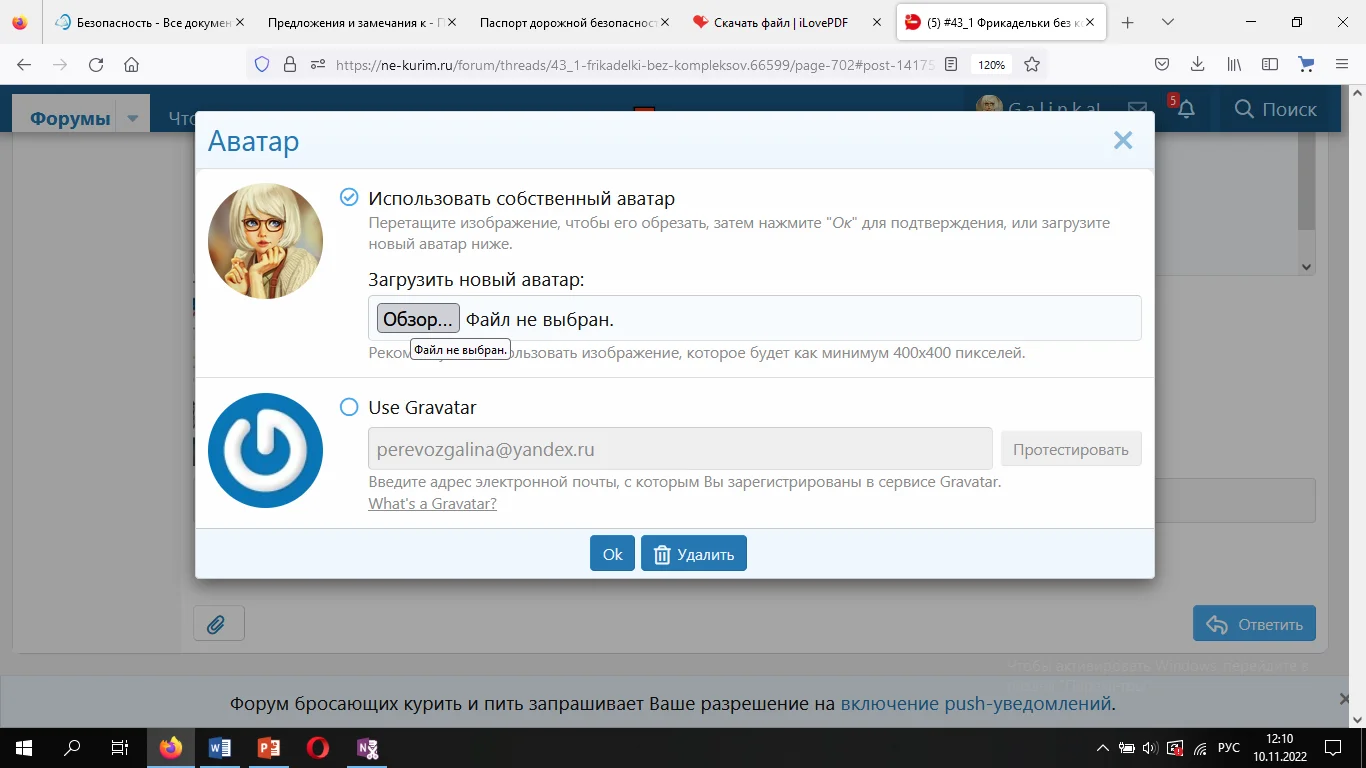
Task: Reload the current page
Action: [x=96, y=64]
